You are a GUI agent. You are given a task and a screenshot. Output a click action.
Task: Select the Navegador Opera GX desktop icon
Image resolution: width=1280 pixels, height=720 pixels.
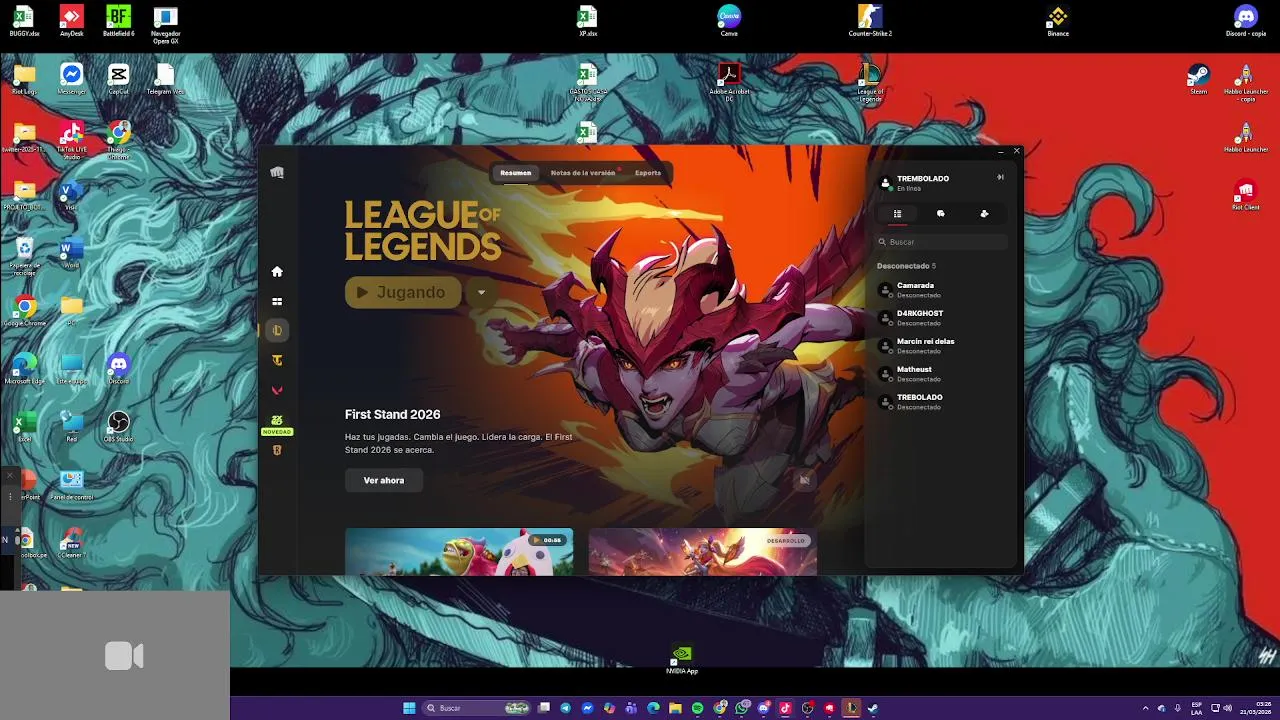click(166, 25)
